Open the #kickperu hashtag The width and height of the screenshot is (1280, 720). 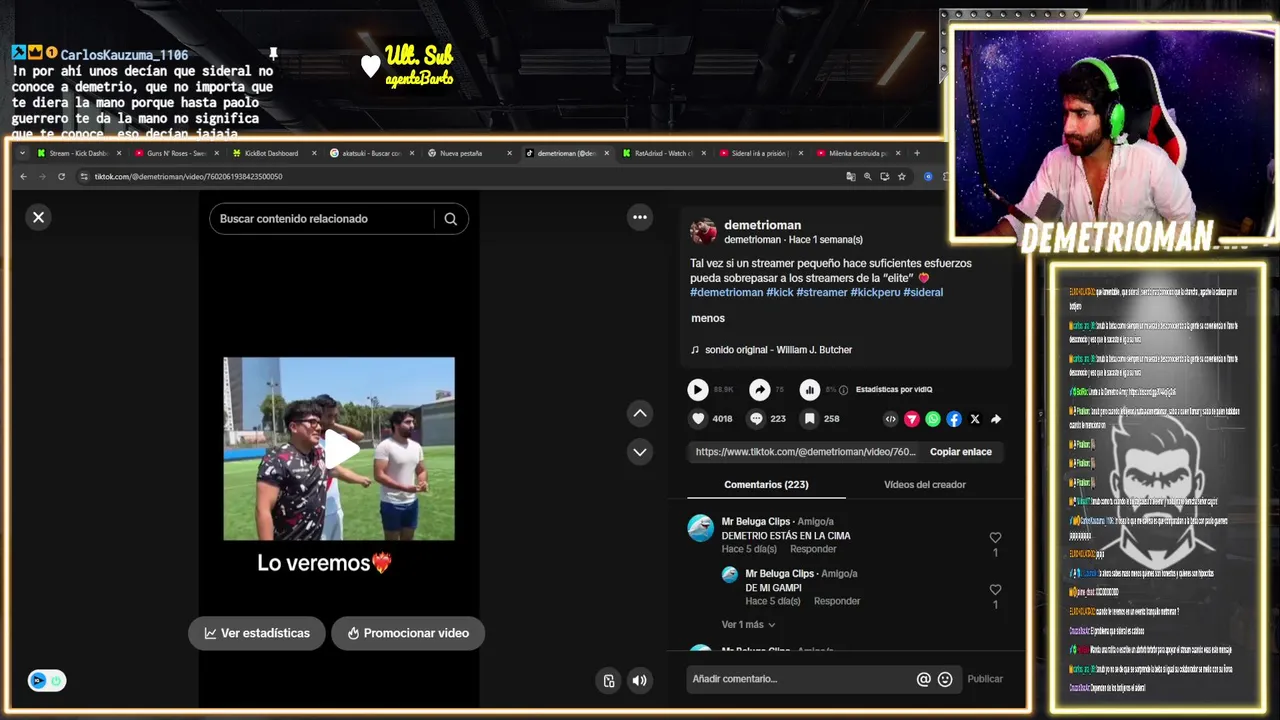(875, 292)
